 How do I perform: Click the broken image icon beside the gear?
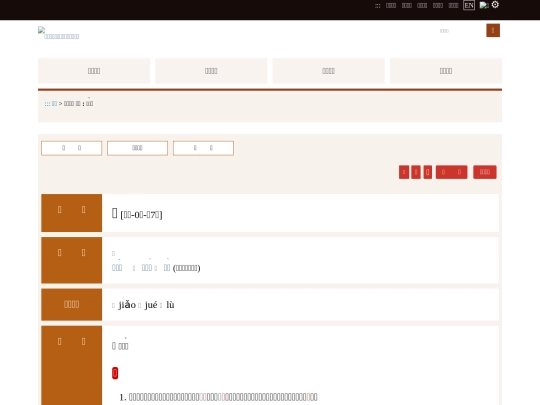[x=484, y=5]
